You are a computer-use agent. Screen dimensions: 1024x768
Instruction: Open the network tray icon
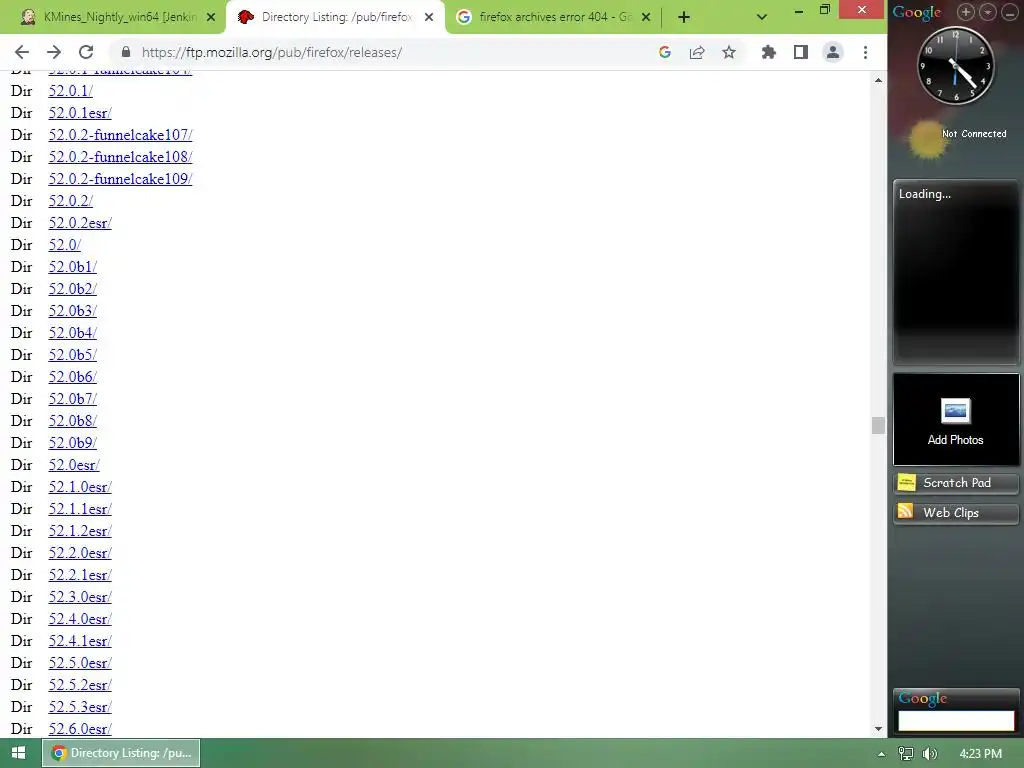click(906, 754)
